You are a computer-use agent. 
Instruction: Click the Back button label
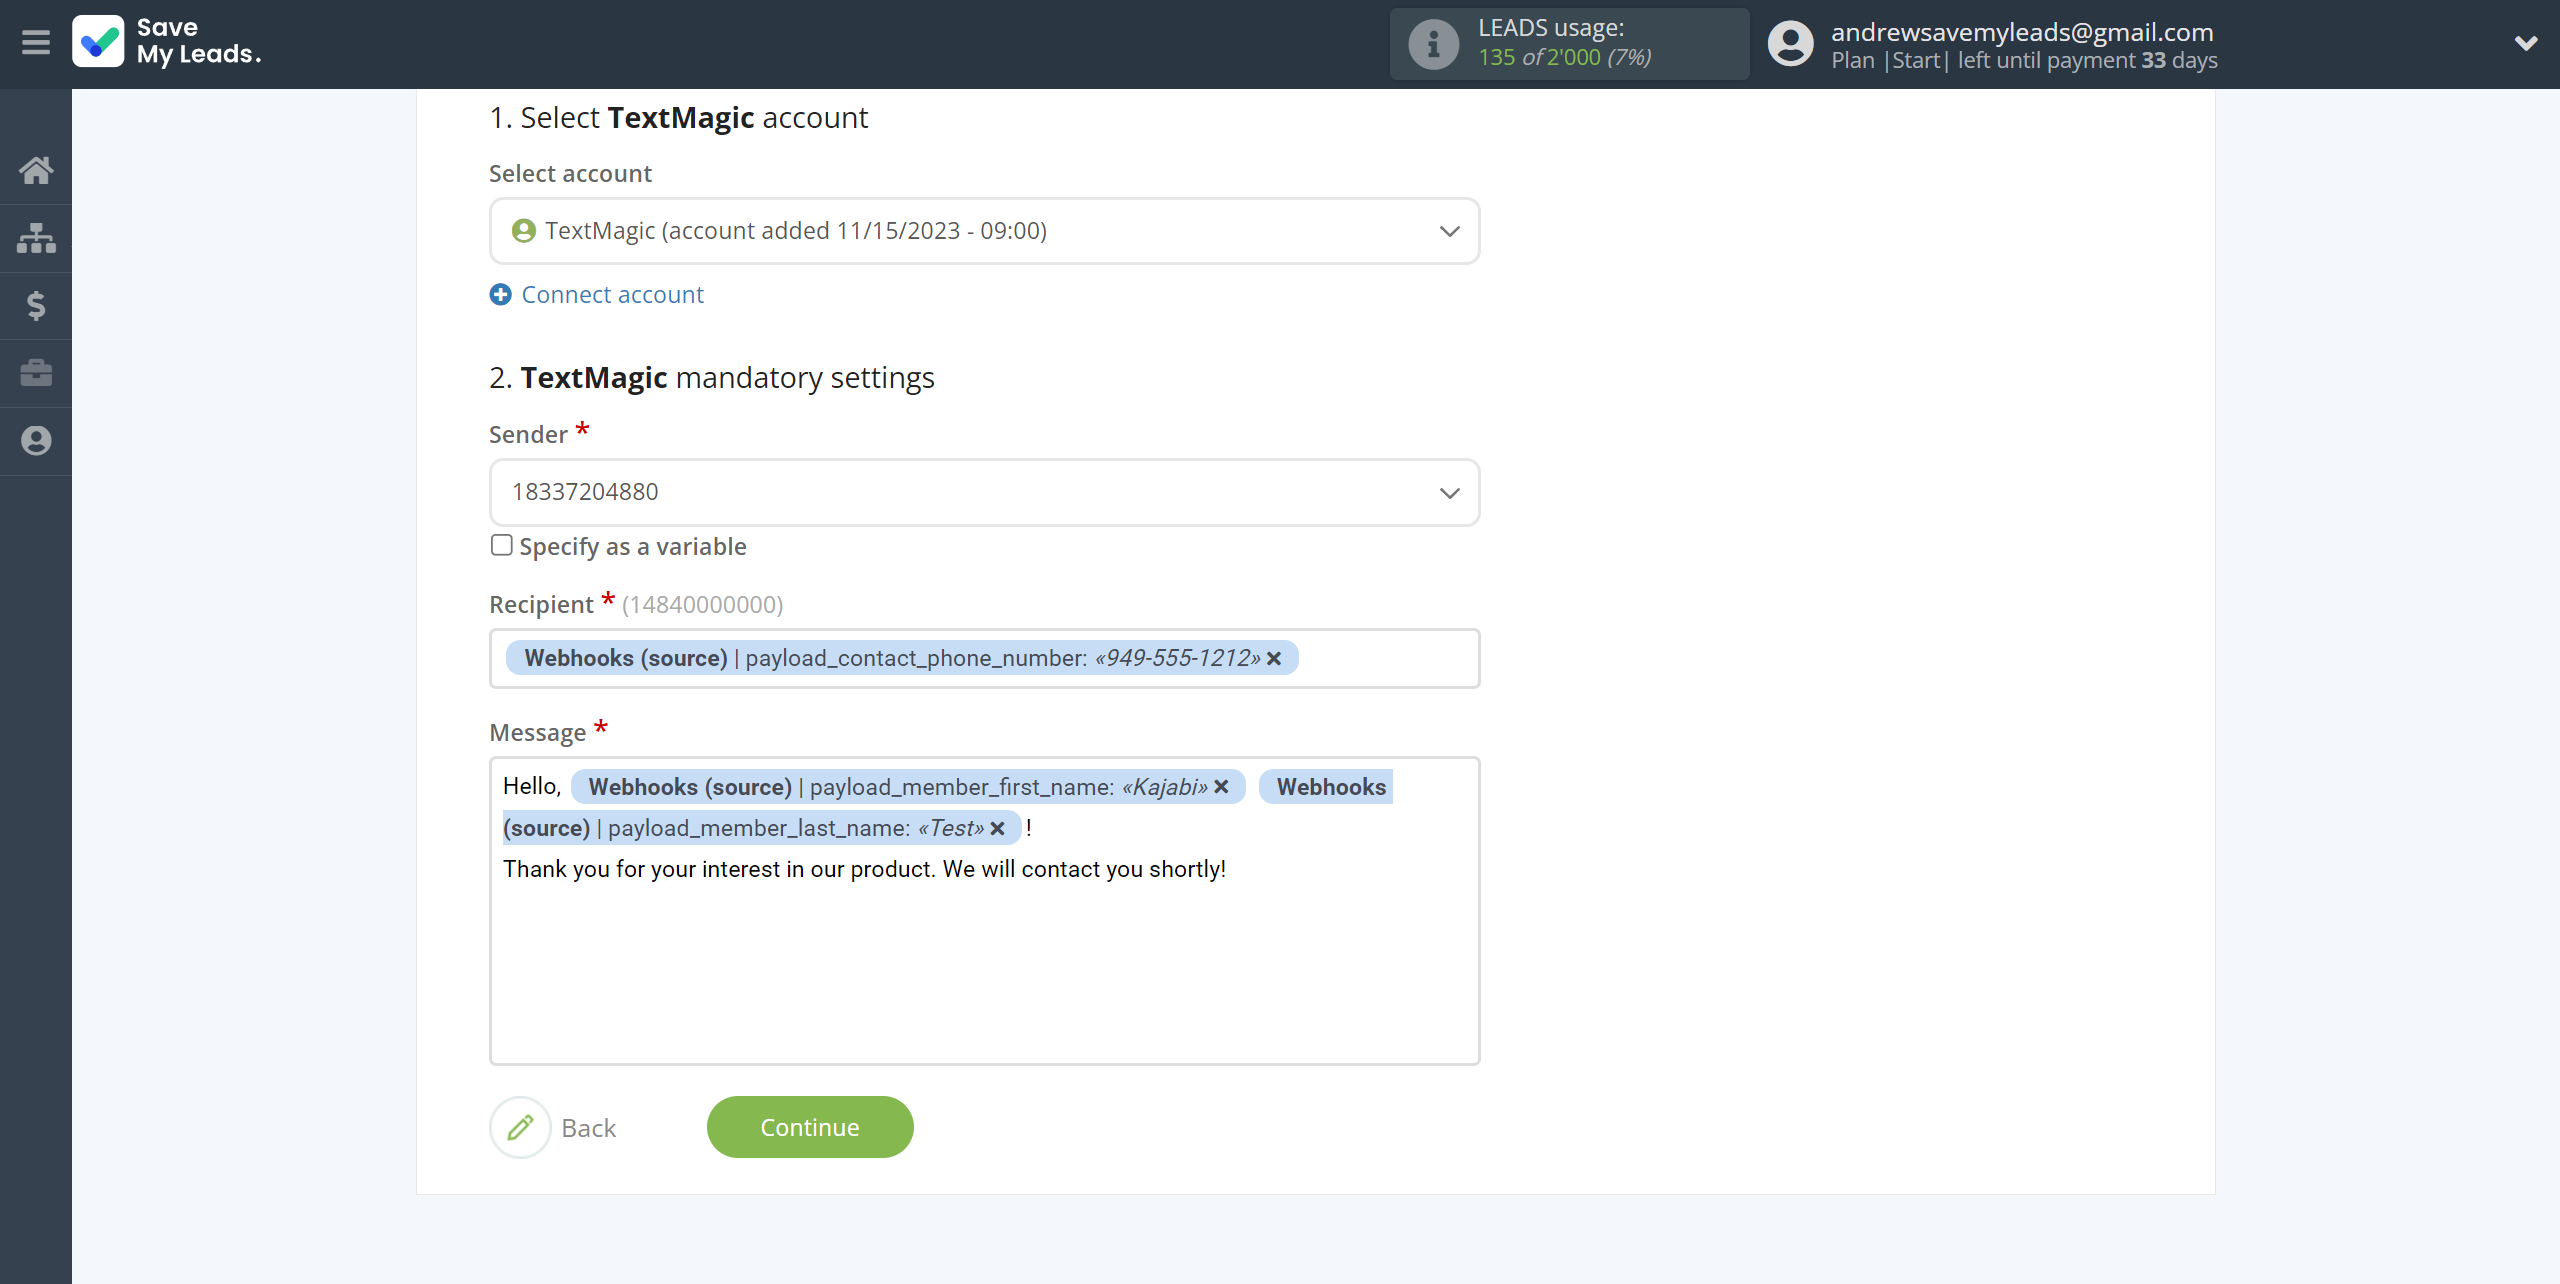coord(588,1128)
